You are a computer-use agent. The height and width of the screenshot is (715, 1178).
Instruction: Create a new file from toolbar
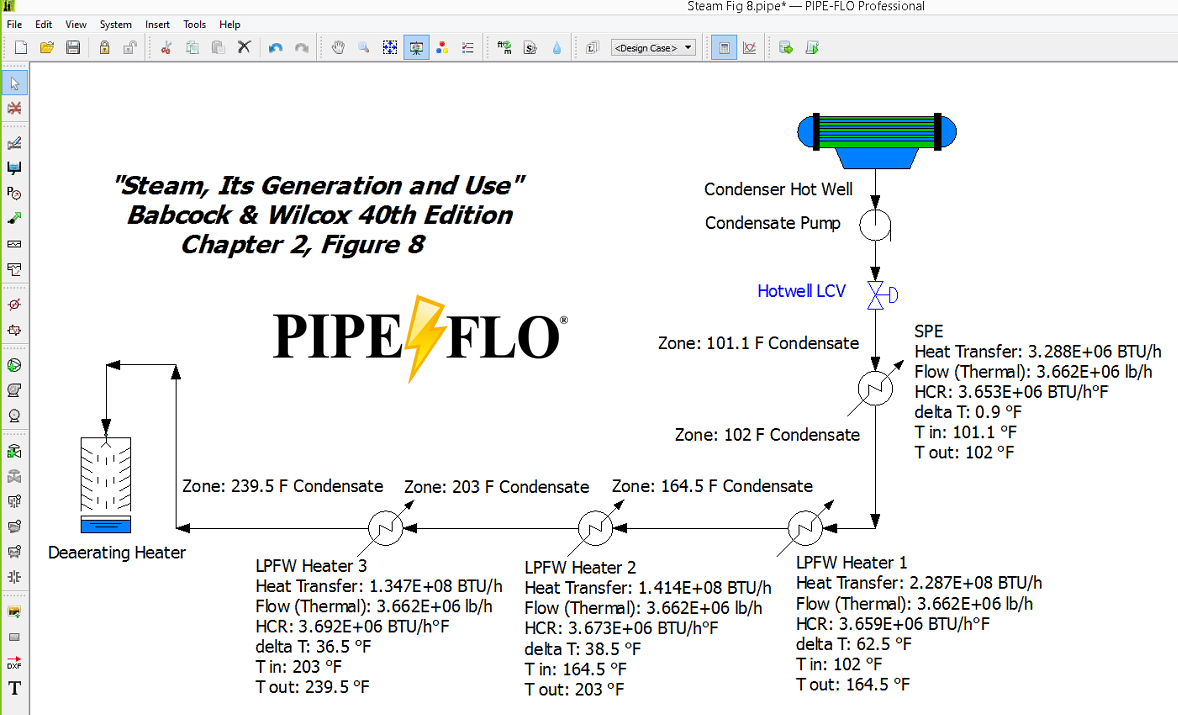coord(21,47)
